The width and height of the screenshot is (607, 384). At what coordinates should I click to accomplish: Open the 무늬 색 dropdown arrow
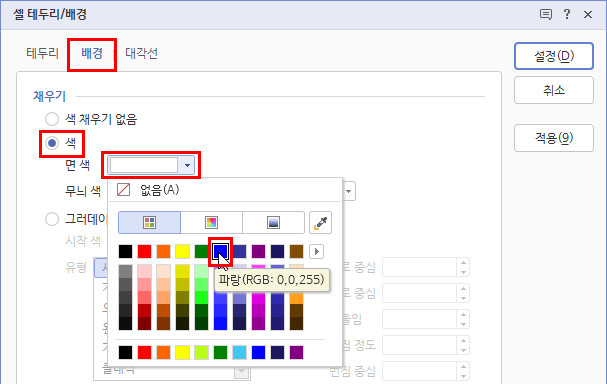click(x=349, y=191)
